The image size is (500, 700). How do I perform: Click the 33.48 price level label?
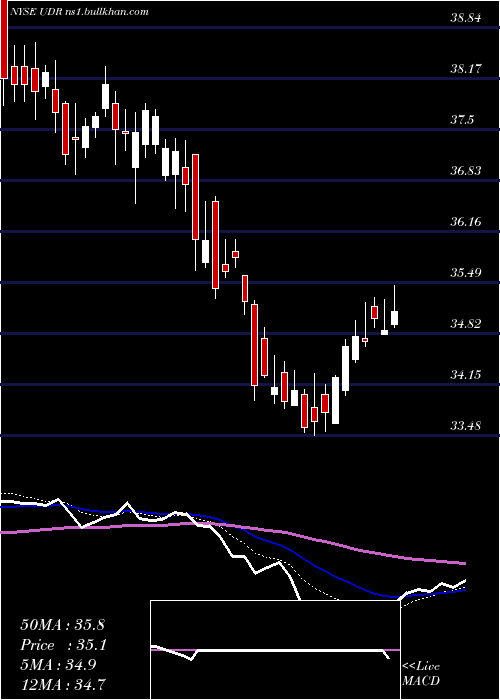click(466, 426)
